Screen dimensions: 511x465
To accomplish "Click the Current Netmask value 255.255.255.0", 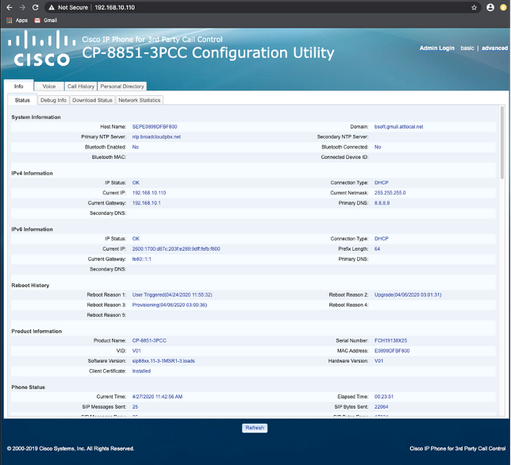I will point(390,193).
